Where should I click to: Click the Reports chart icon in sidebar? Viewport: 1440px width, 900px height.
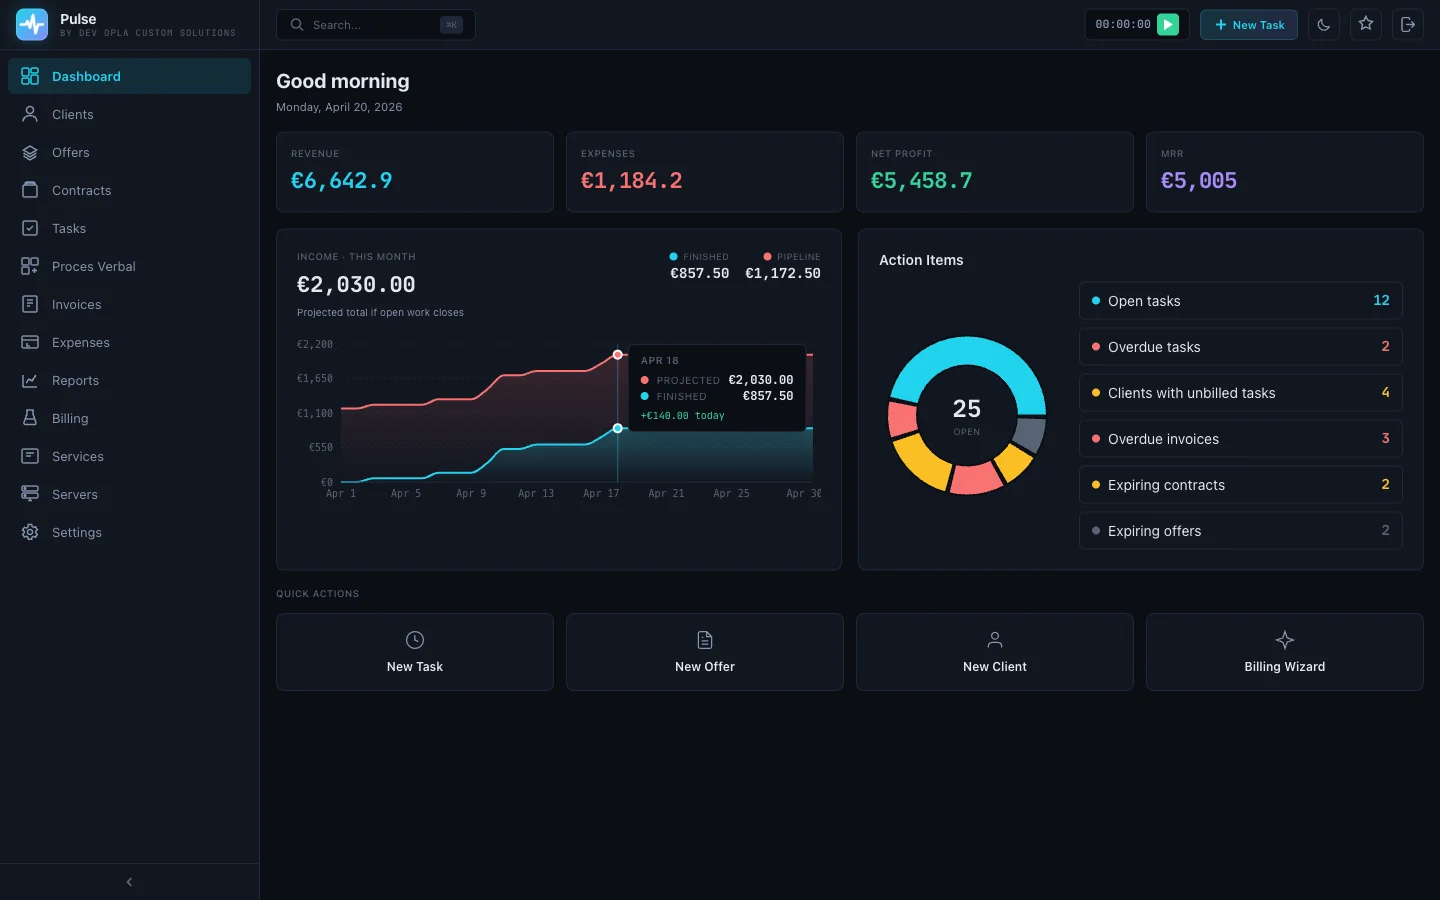30,380
